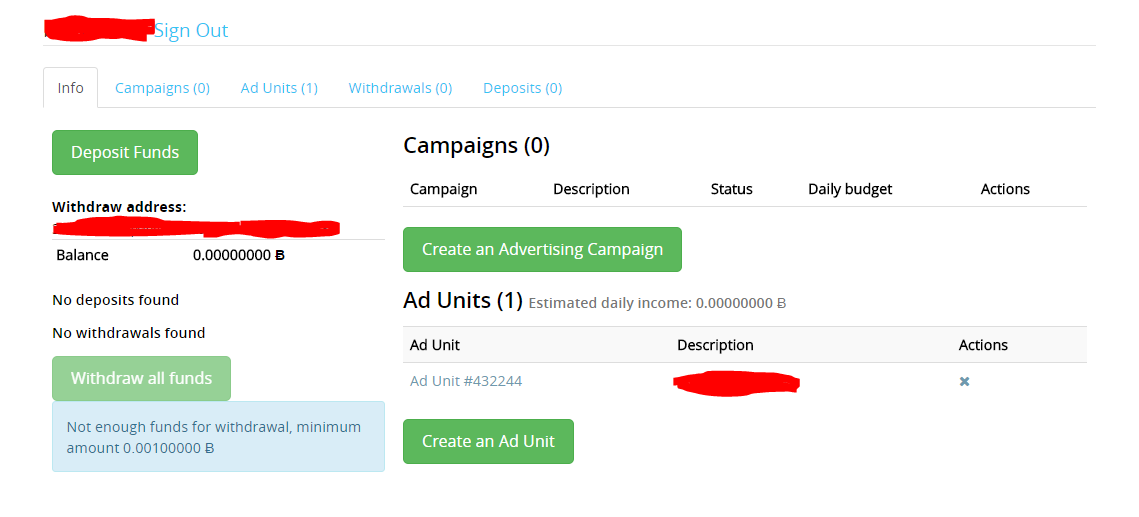Click the Estimated daily income text
This screenshot has width=1139, height=517.
(x=656, y=303)
